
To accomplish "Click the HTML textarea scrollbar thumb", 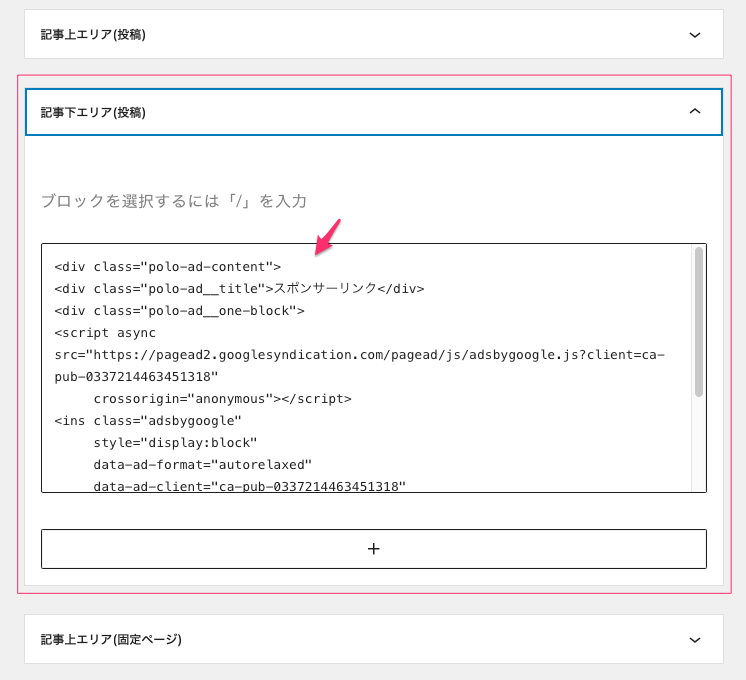I will coord(698,320).
